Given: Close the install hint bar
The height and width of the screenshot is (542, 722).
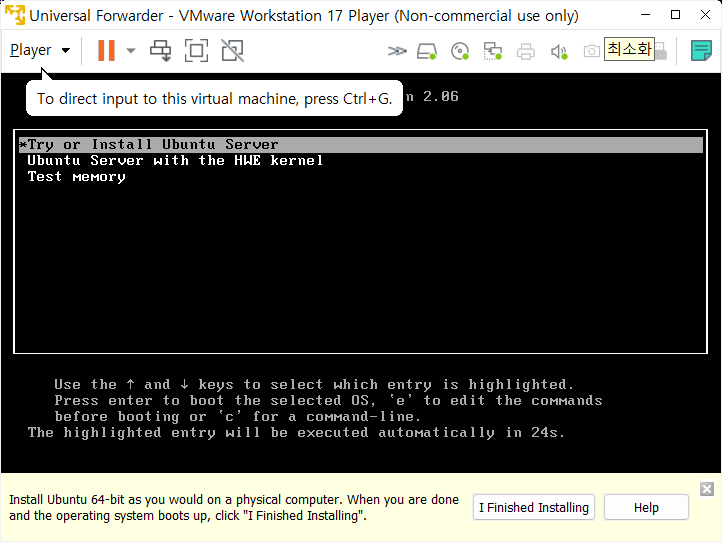Looking at the screenshot, I should pos(707,489).
